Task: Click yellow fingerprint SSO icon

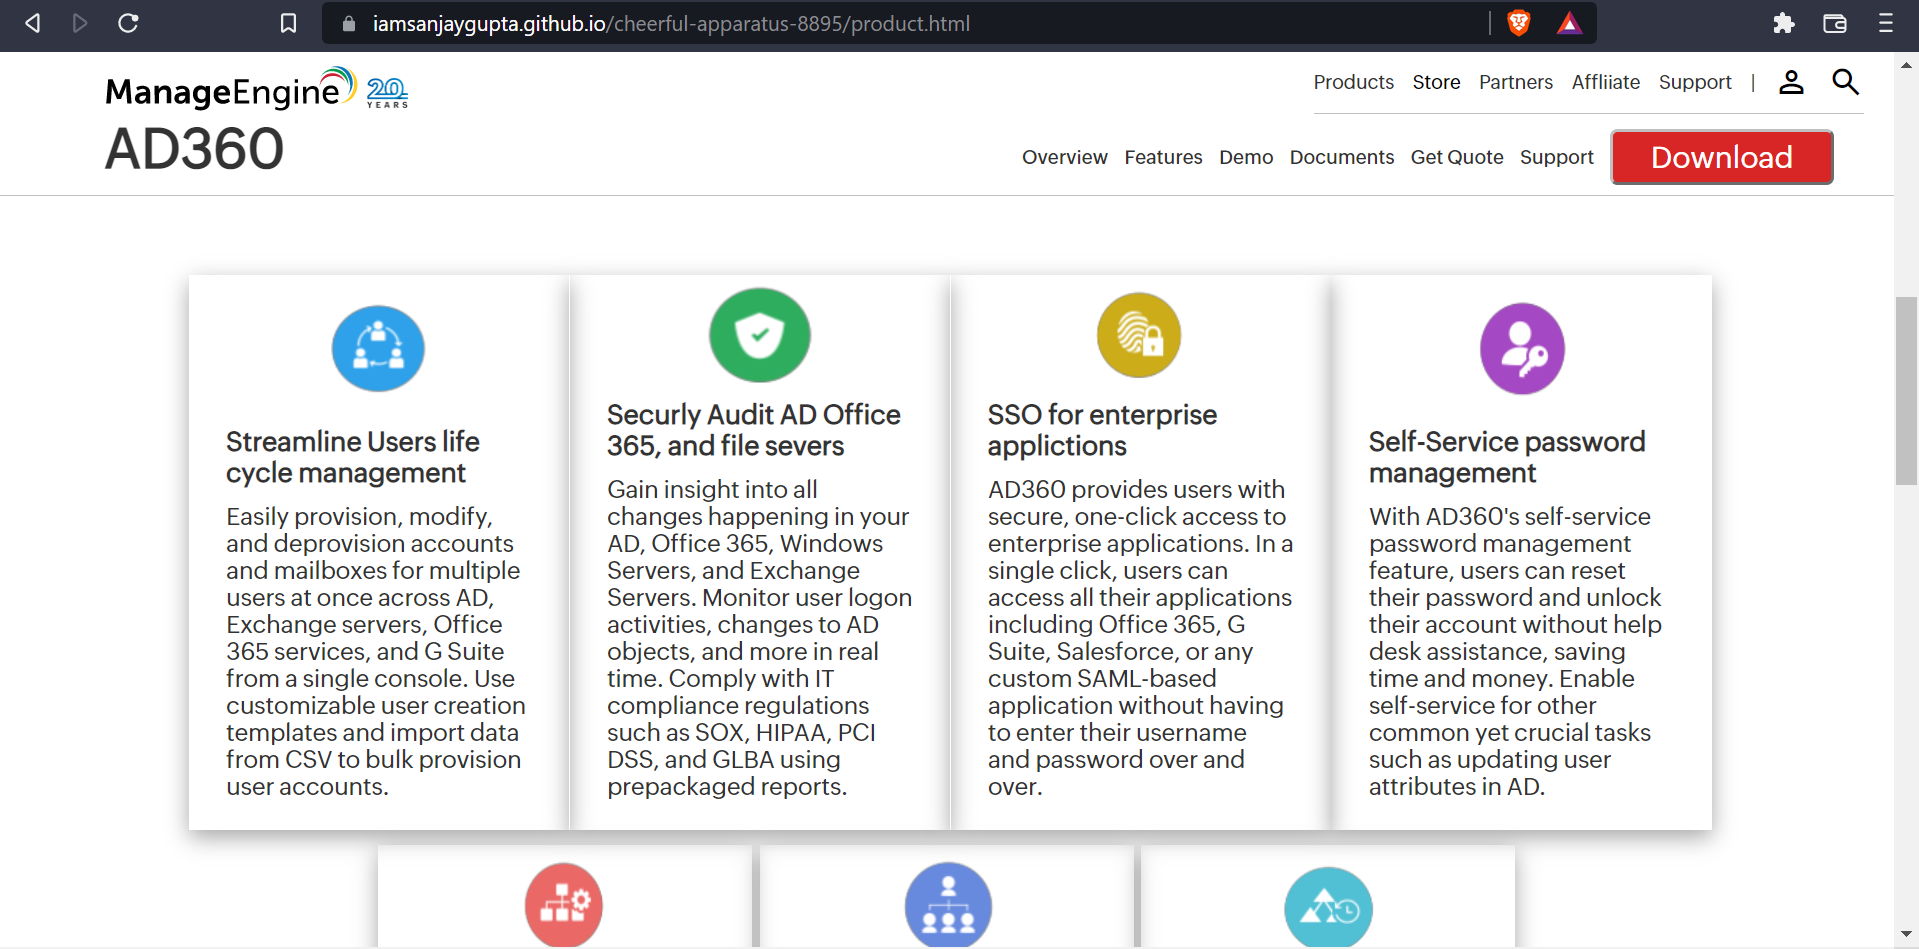Action: tap(1139, 335)
